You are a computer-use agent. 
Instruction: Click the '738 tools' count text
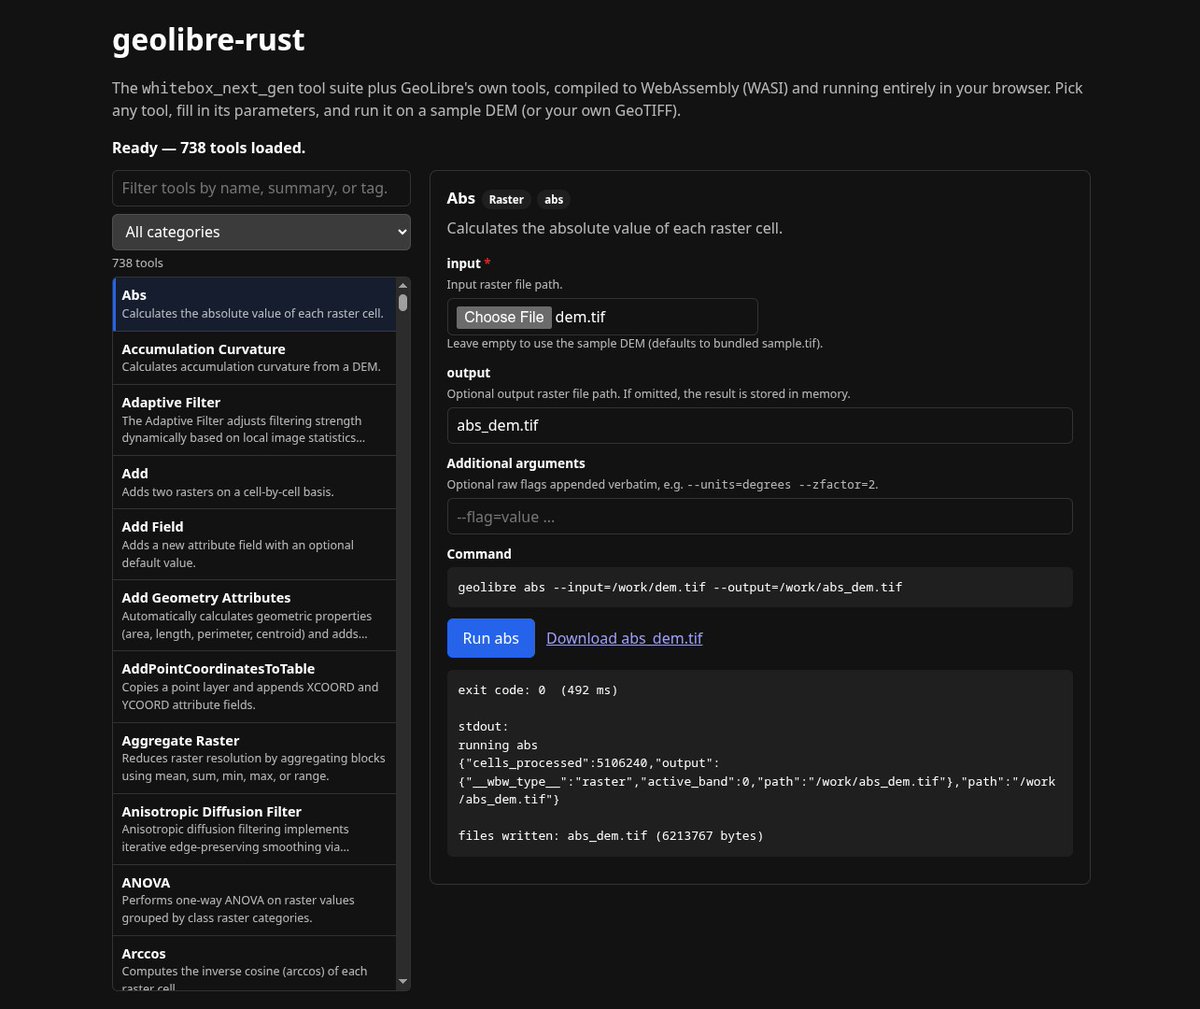click(x=137, y=263)
